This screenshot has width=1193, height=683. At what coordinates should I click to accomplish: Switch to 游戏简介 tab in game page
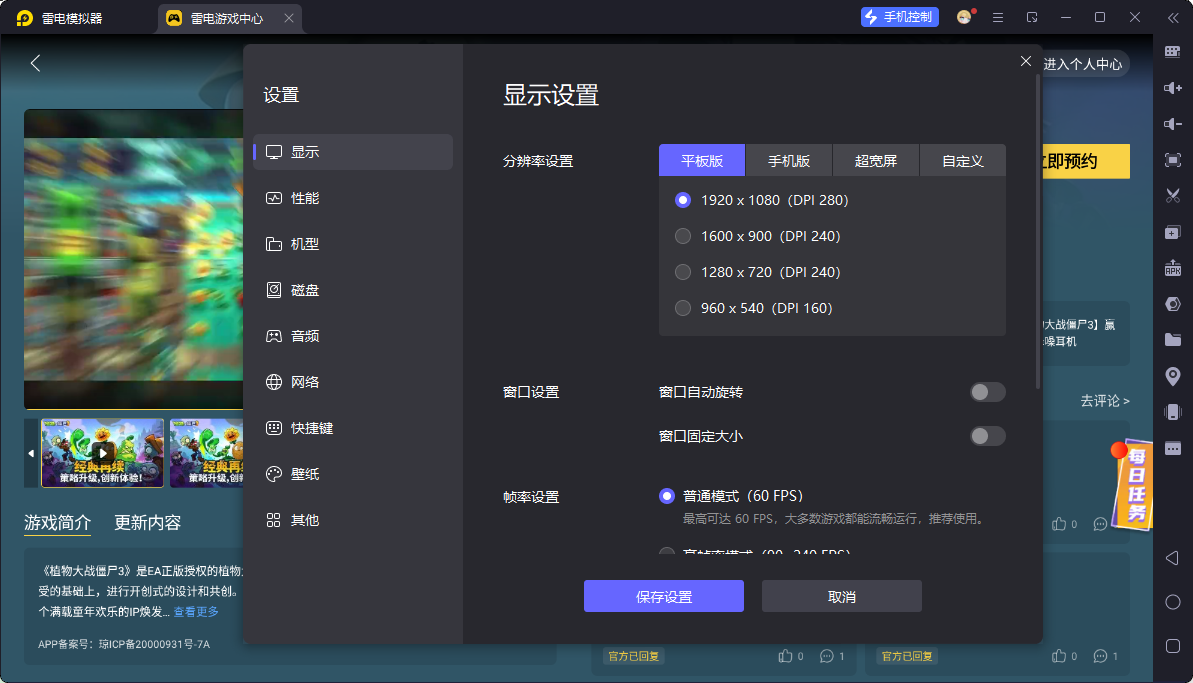click(57, 523)
